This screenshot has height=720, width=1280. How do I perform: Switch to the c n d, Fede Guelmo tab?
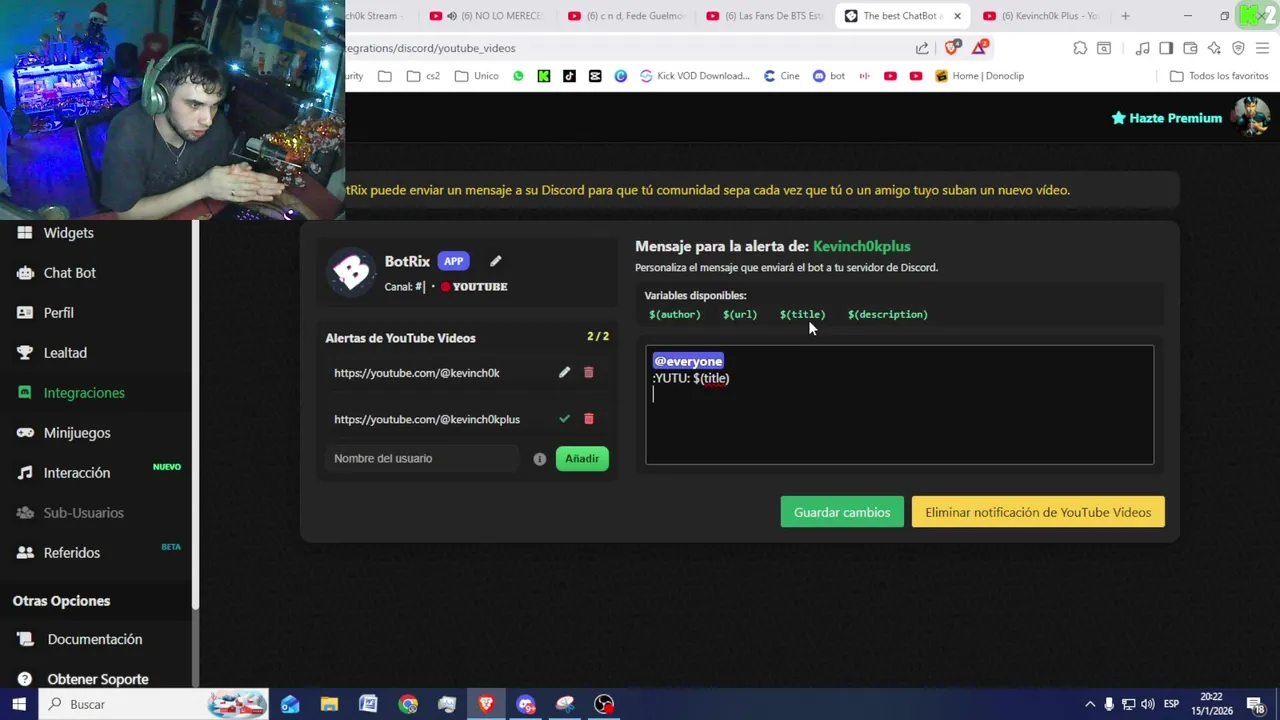click(x=625, y=16)
